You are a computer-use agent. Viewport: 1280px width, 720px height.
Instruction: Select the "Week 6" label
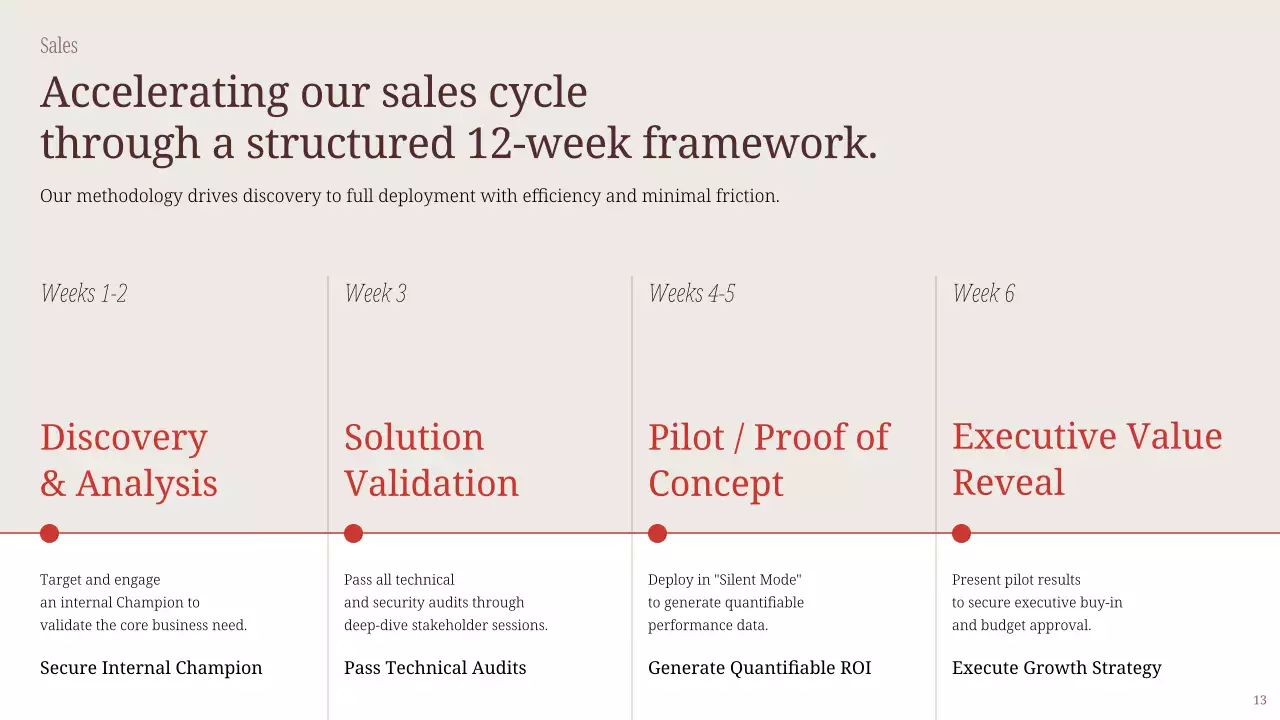click(983, 293)
